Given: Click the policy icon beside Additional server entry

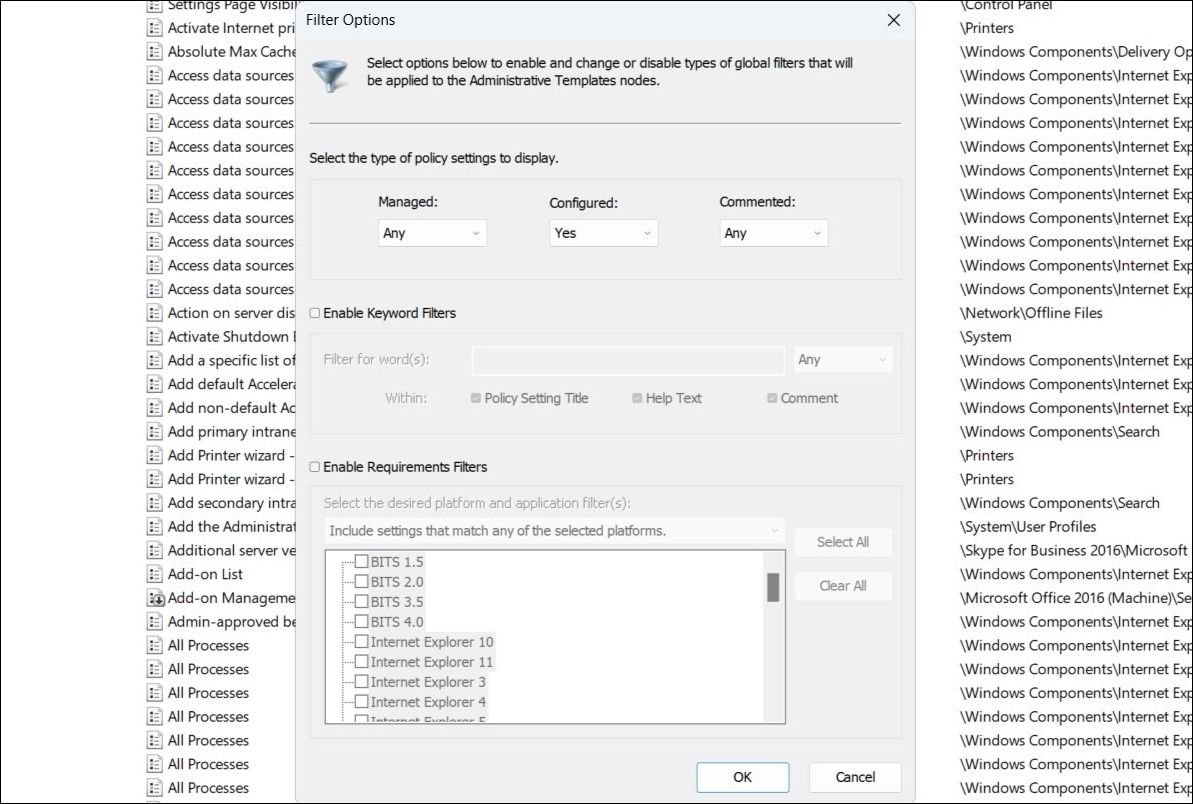Looking at the screenshot, I should [x=155, y=550].
